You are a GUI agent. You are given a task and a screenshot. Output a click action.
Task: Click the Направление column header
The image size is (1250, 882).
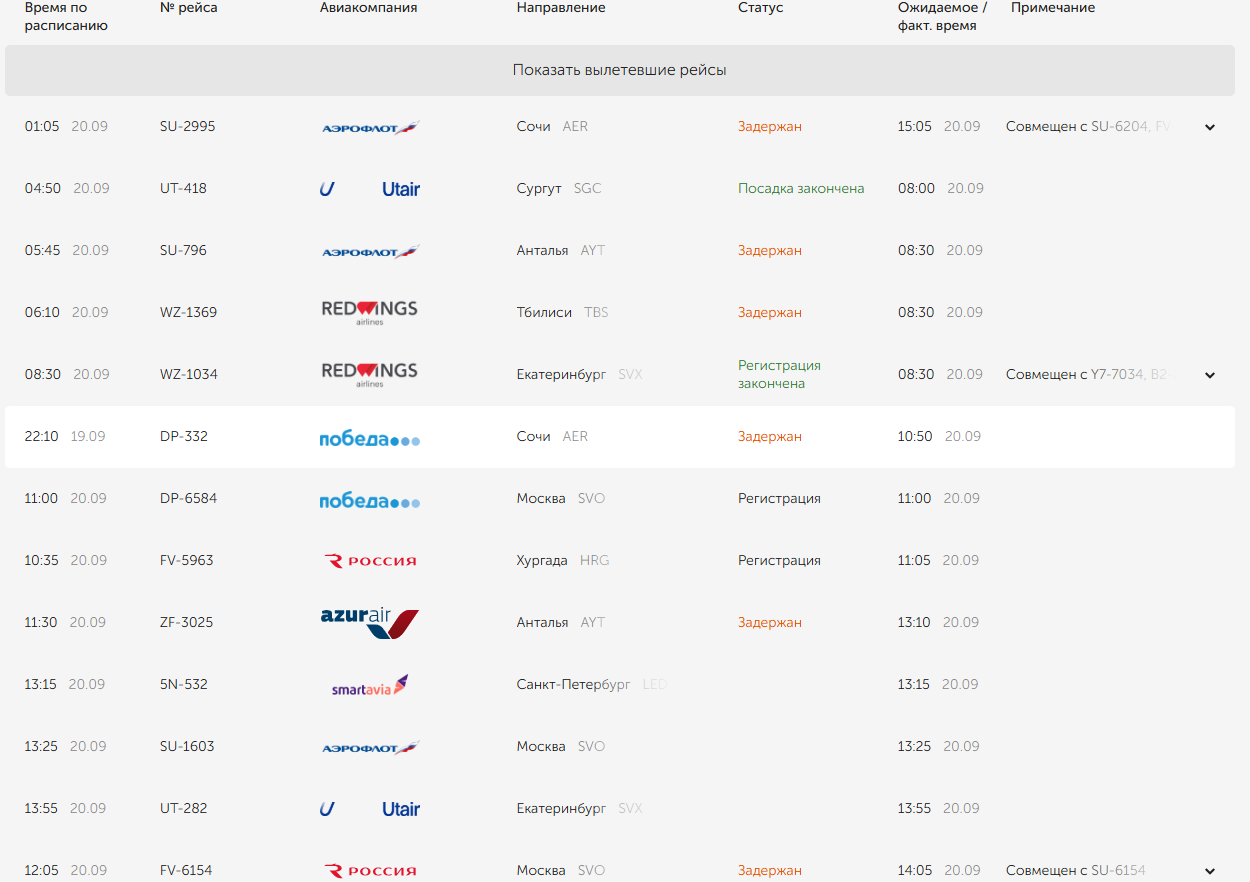pyautogui.click(x=561, y=8)
